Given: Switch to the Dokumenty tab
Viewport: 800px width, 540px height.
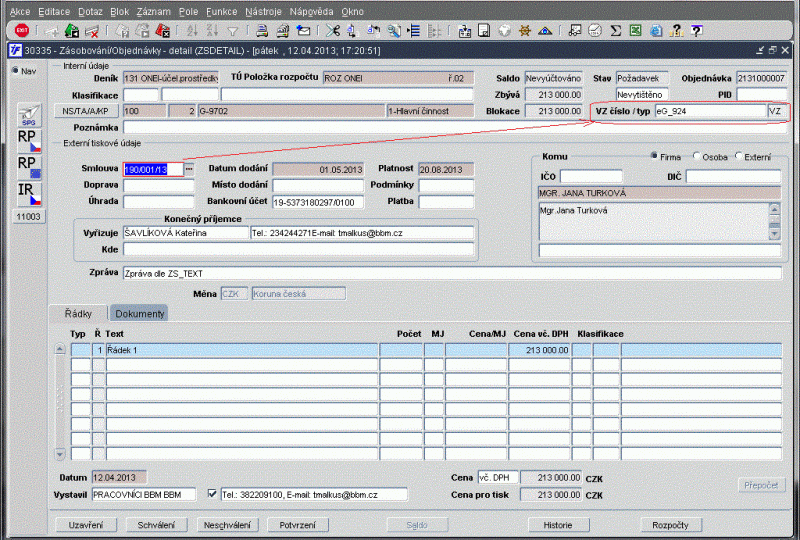Looking at the screenshot, I should (139, 314).
